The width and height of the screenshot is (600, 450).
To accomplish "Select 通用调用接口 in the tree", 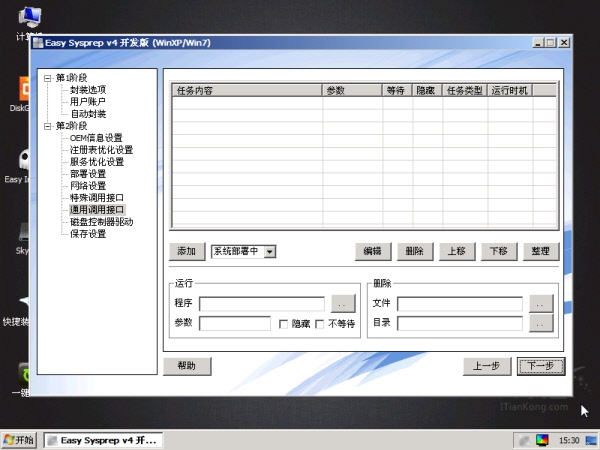I will pos(97,210).
